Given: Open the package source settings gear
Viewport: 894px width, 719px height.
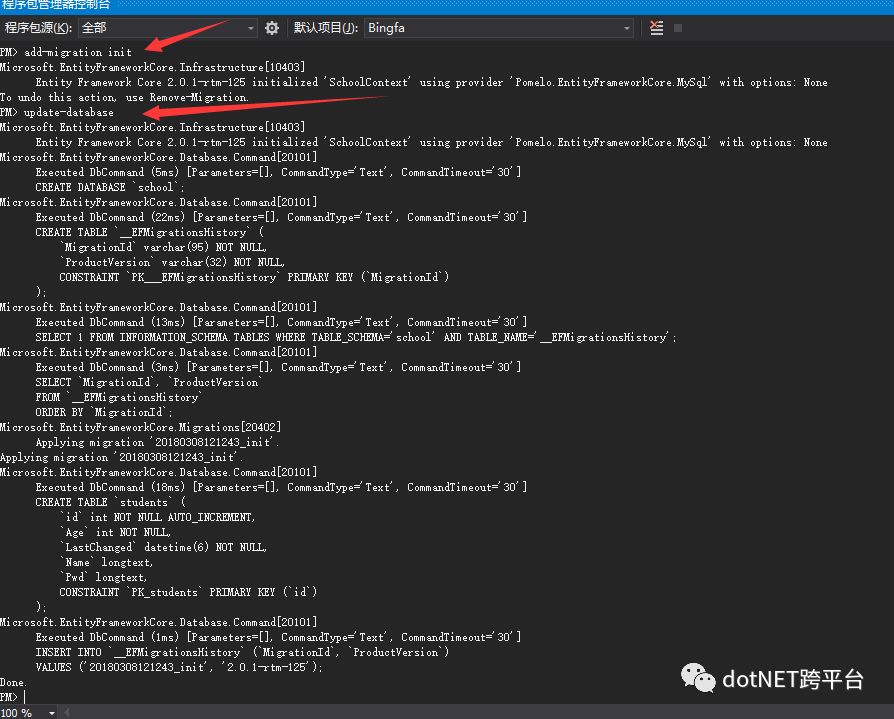Looking at the screenshot, I should click(x=272, y=28).
